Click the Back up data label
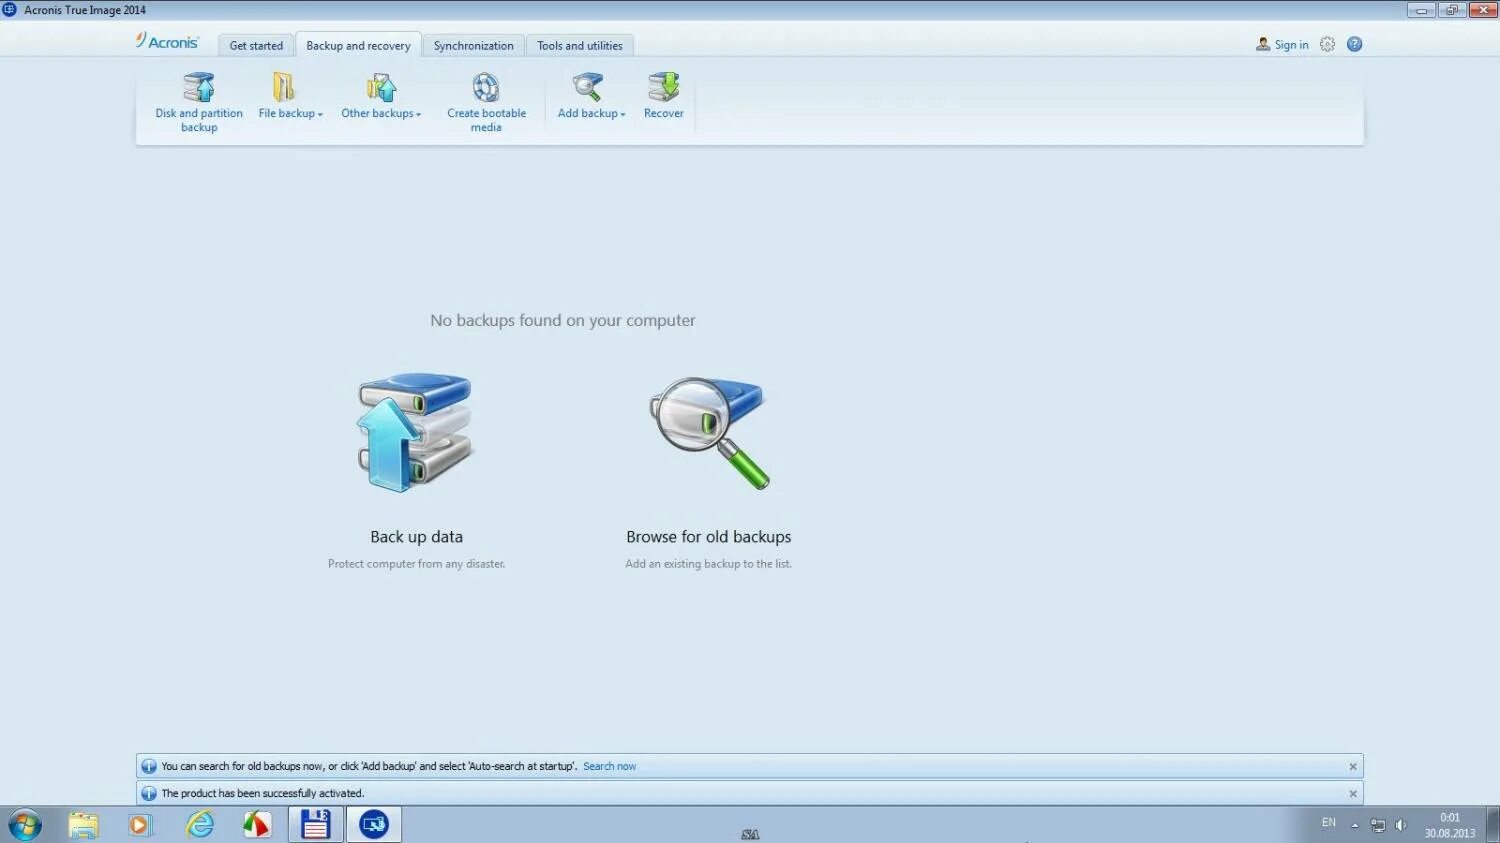1500x843 pixels. coord(416,537)
